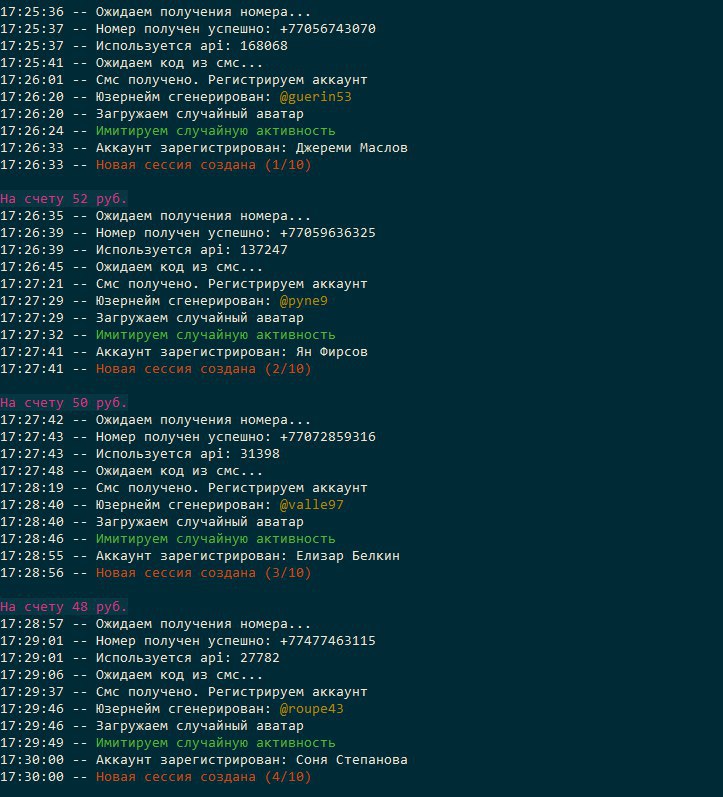The width and height of the screenshot is (723, 797).
Task: Select 'Смс получено' line at 17:29:37
Action: (232, 692)
